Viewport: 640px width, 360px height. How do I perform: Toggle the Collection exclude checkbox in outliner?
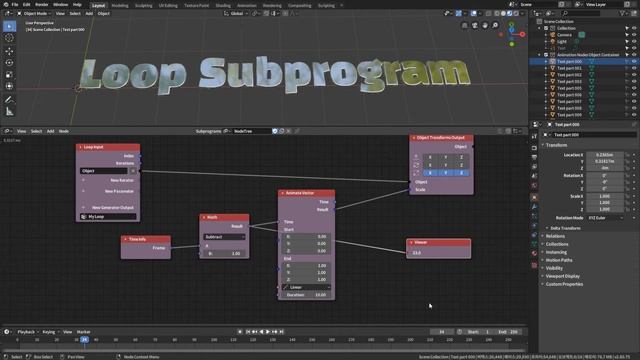[546, 28]
